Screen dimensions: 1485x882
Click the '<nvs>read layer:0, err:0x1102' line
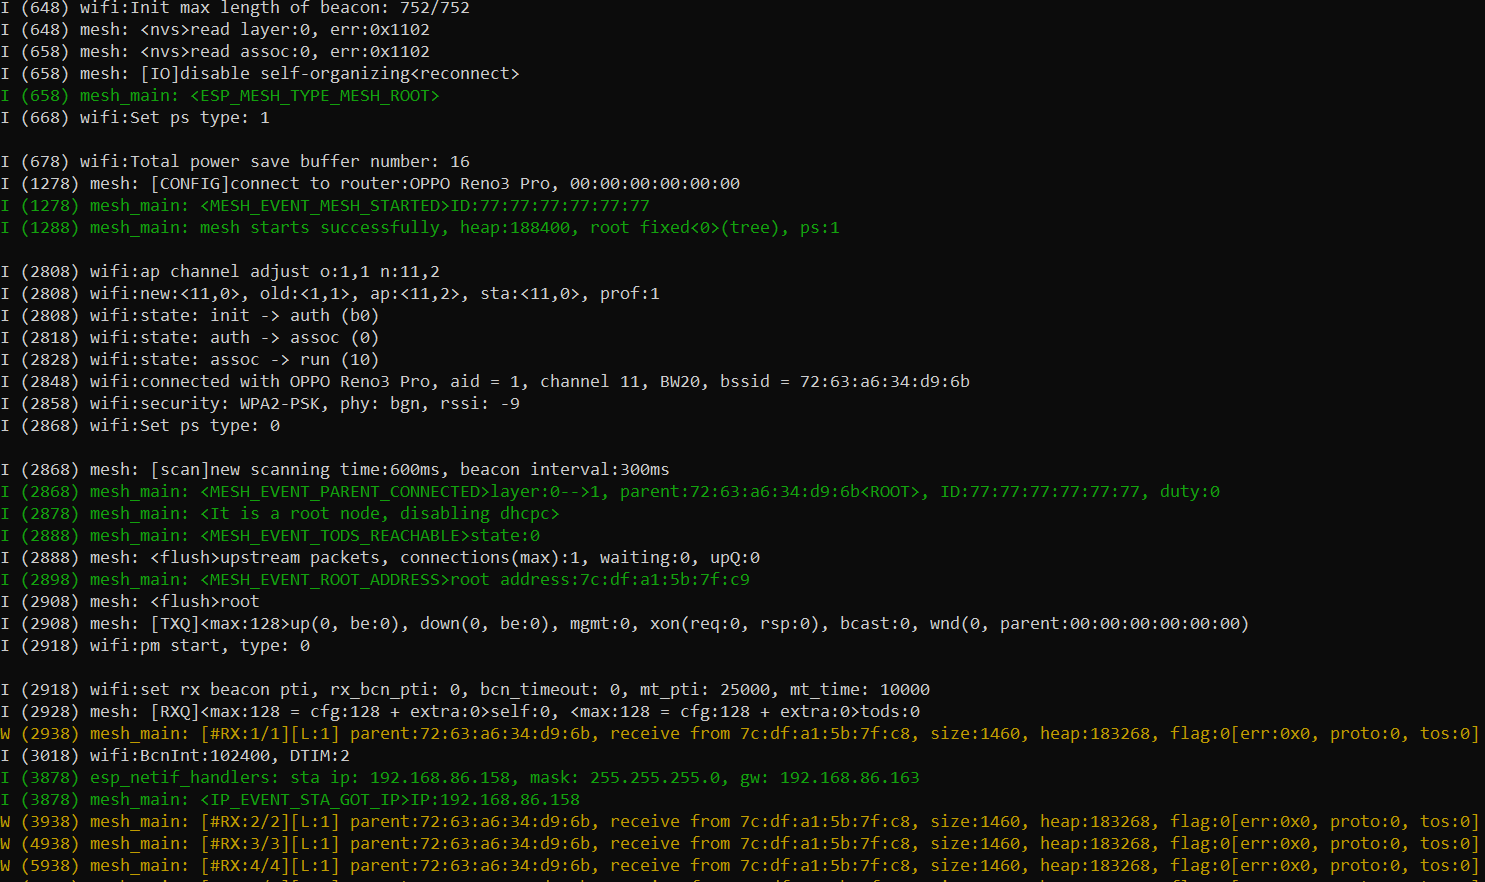click(x=215, y=30)
